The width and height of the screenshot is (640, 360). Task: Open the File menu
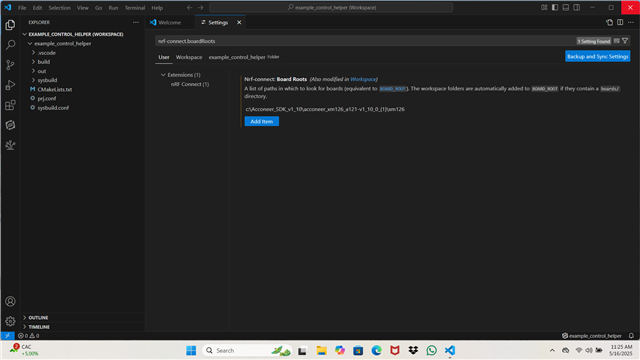click(x=22, y=8)
